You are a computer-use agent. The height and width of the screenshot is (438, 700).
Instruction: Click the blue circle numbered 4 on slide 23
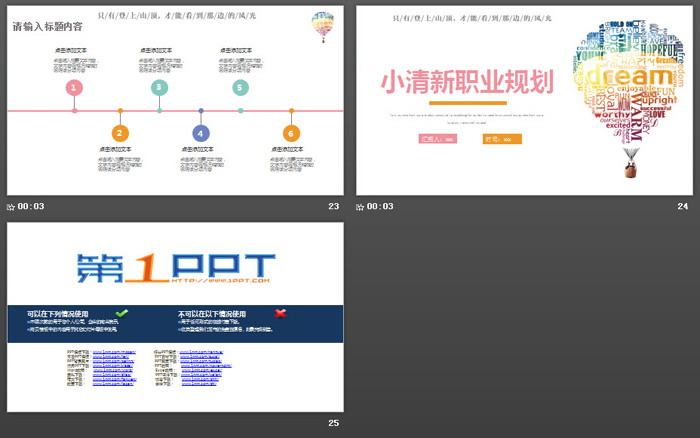(x=201, y=133)
